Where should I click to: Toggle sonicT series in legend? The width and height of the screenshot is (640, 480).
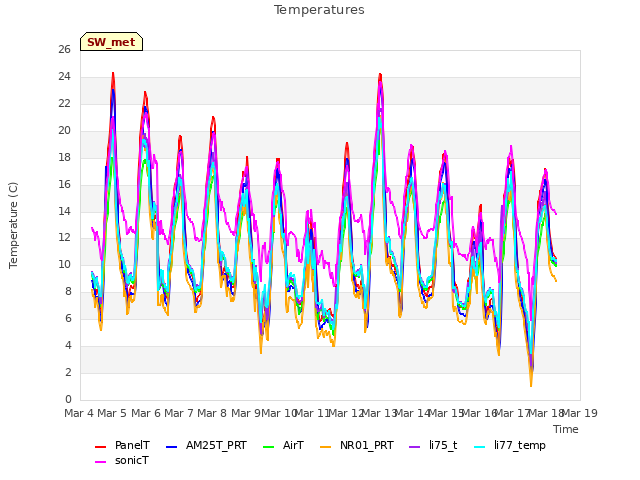[122, 460]
